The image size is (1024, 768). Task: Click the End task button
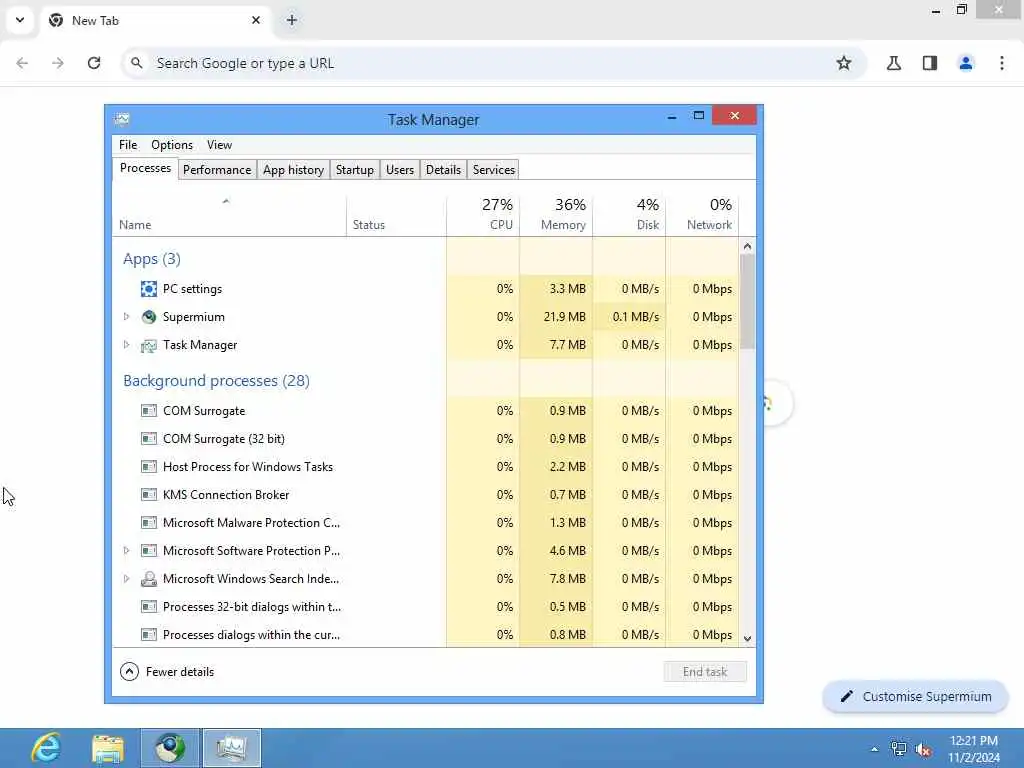pyautogui.click(x=705, y=671)
